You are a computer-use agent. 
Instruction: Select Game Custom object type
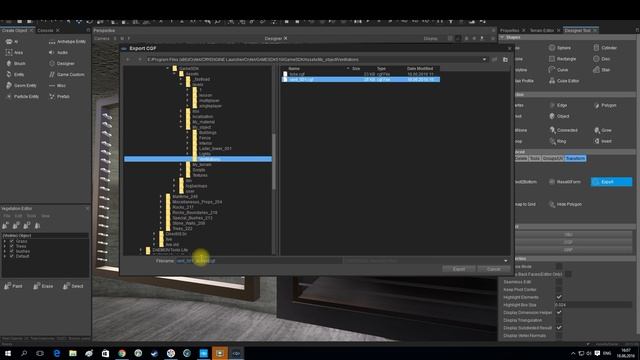[67, 75]
